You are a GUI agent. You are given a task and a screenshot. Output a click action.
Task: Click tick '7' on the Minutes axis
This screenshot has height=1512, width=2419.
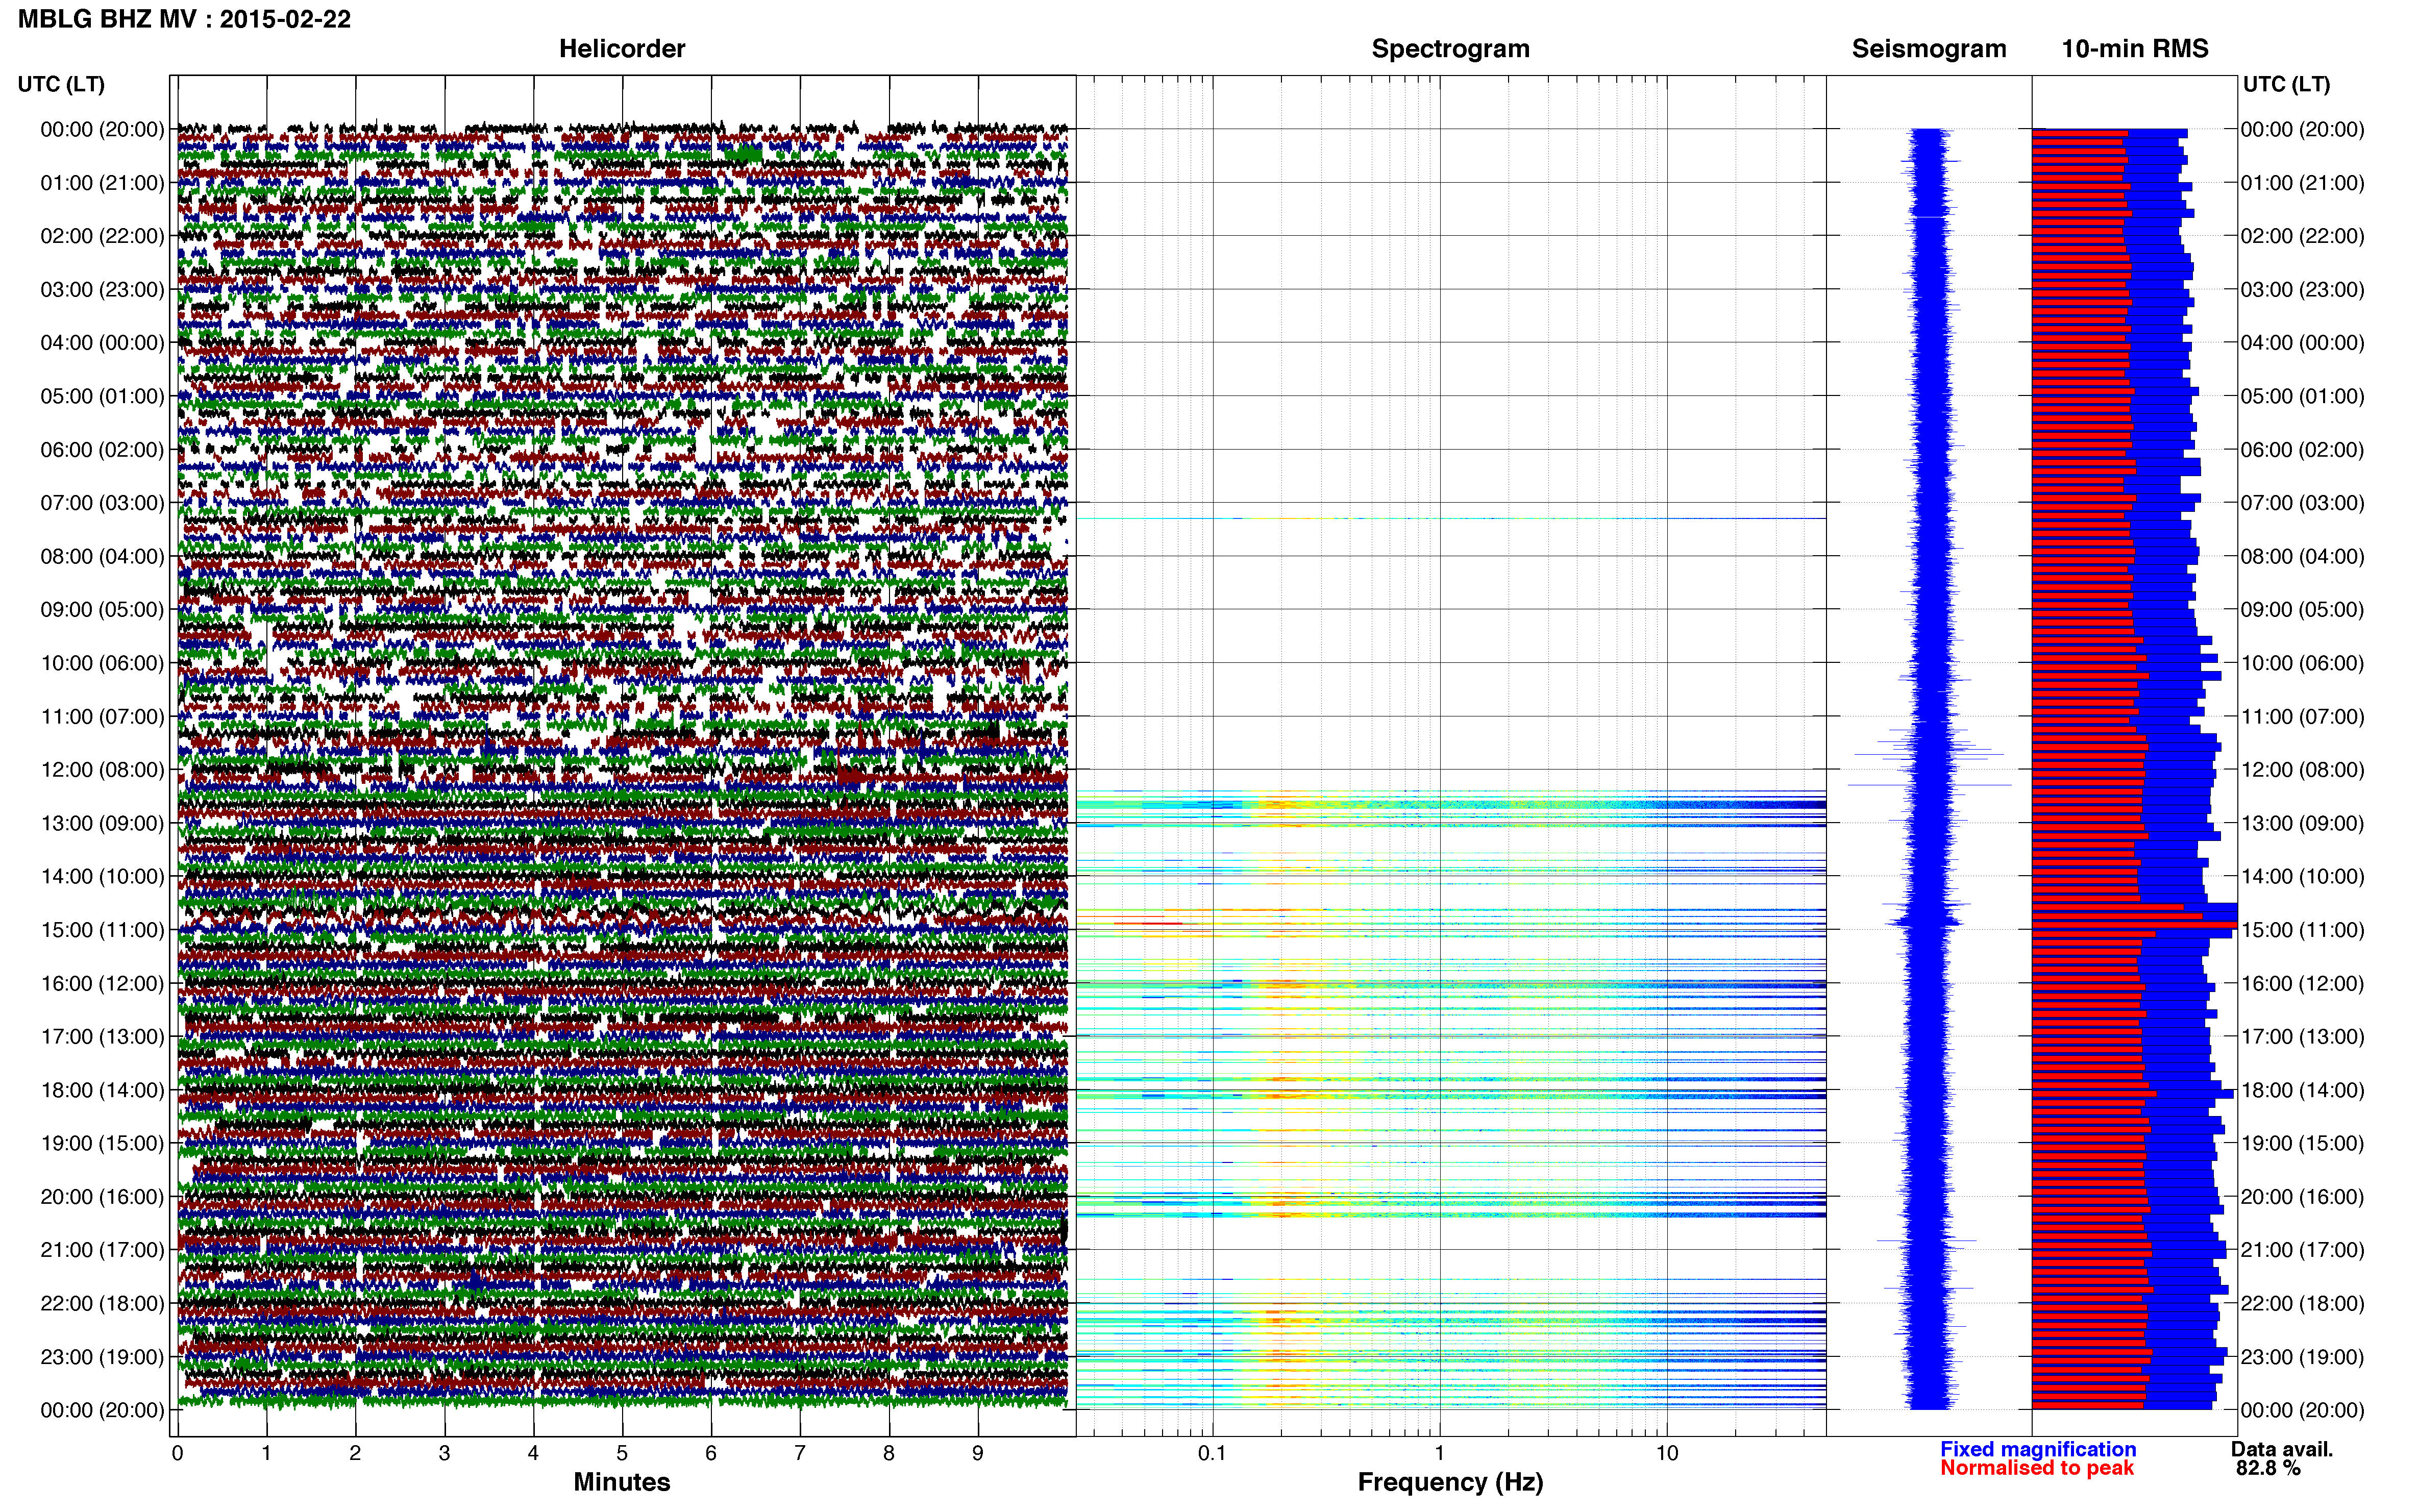(800, 1453)
